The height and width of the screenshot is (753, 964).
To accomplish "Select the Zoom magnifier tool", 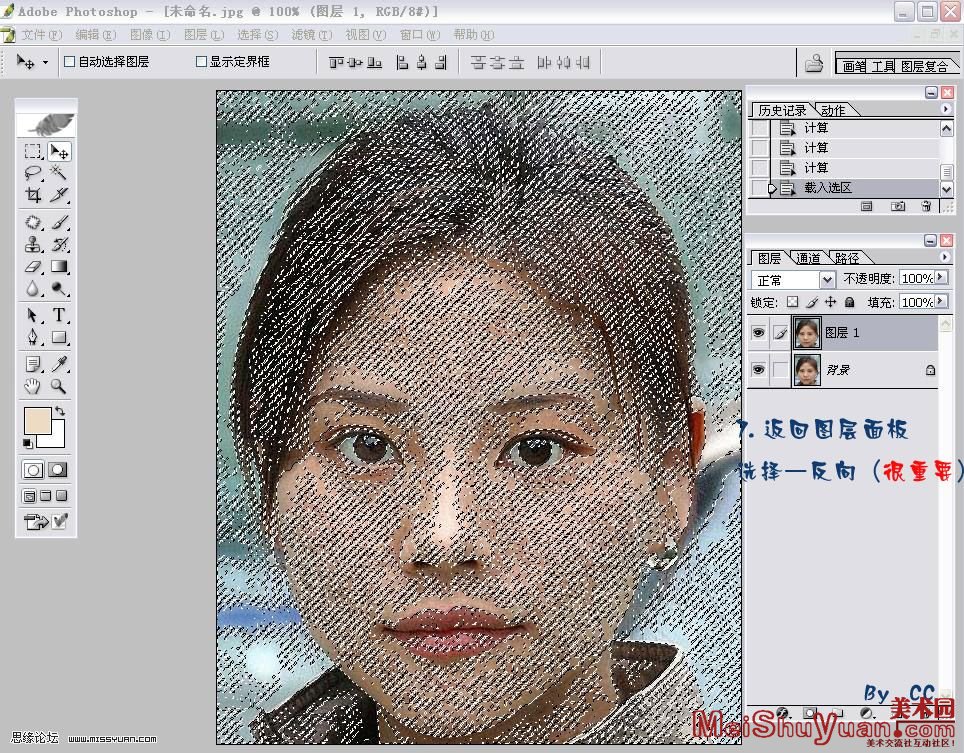I will [x=59, y=386].
